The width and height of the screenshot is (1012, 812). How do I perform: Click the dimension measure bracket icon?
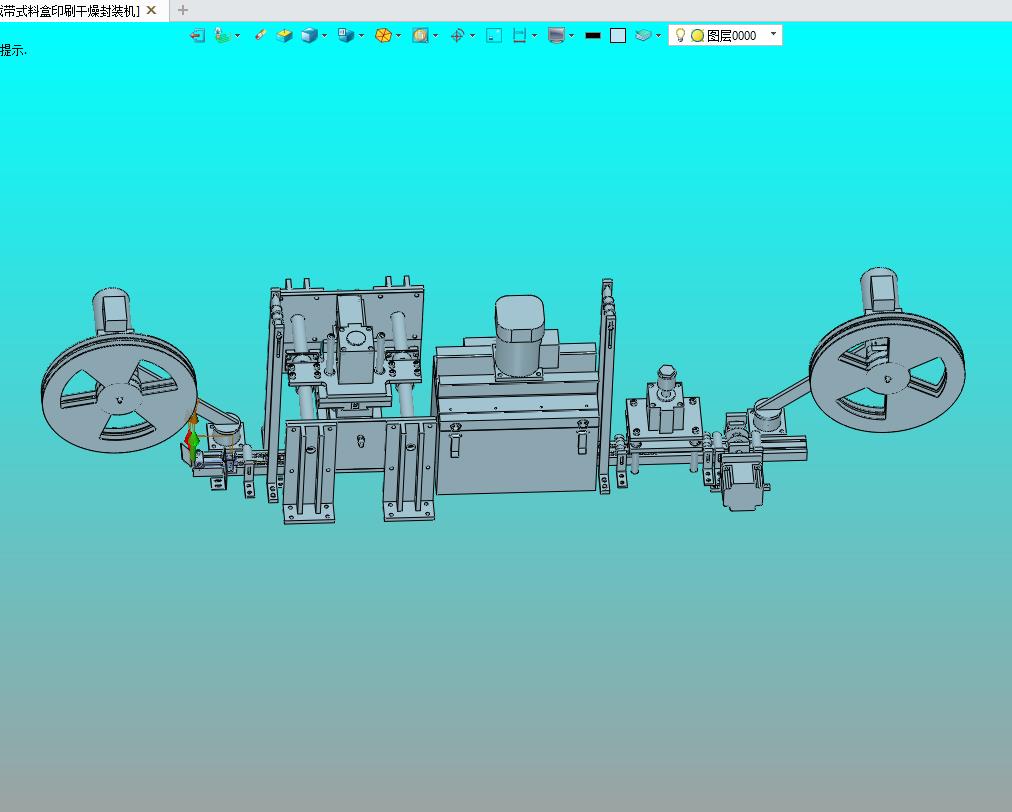click(x=520, y=36)
